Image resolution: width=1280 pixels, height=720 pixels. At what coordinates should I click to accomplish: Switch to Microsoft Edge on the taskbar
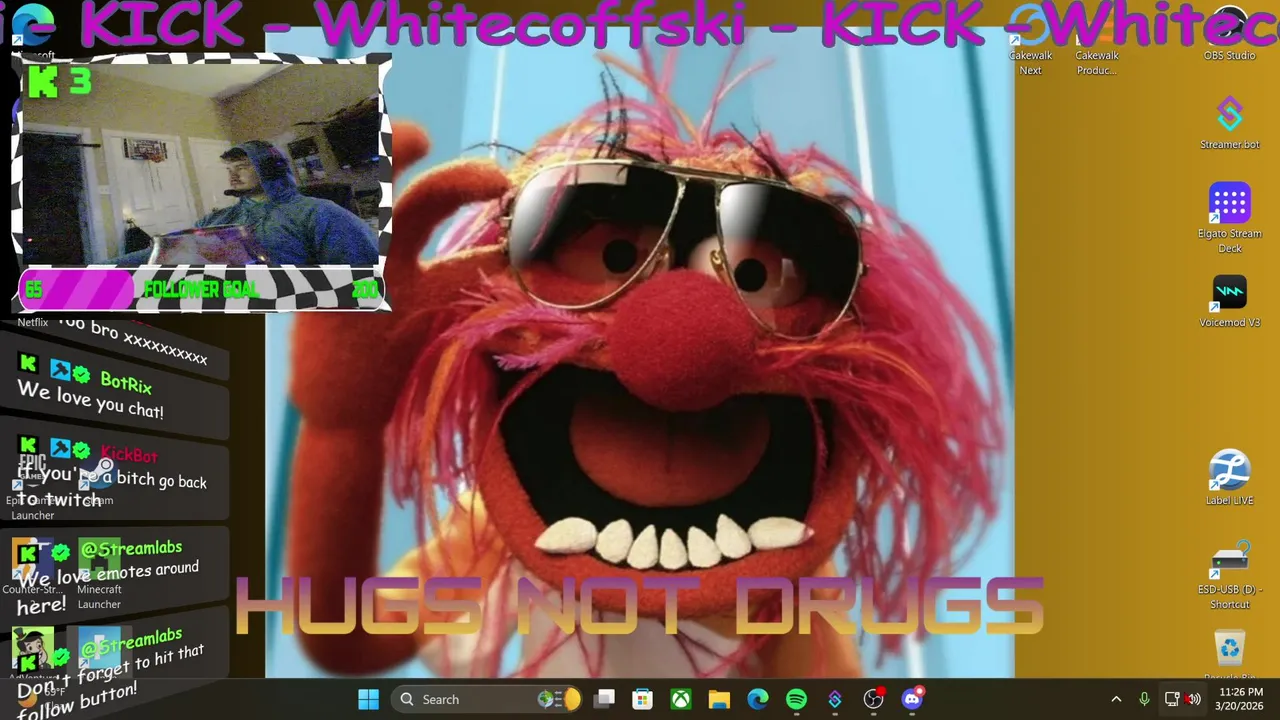click(758, 699)
